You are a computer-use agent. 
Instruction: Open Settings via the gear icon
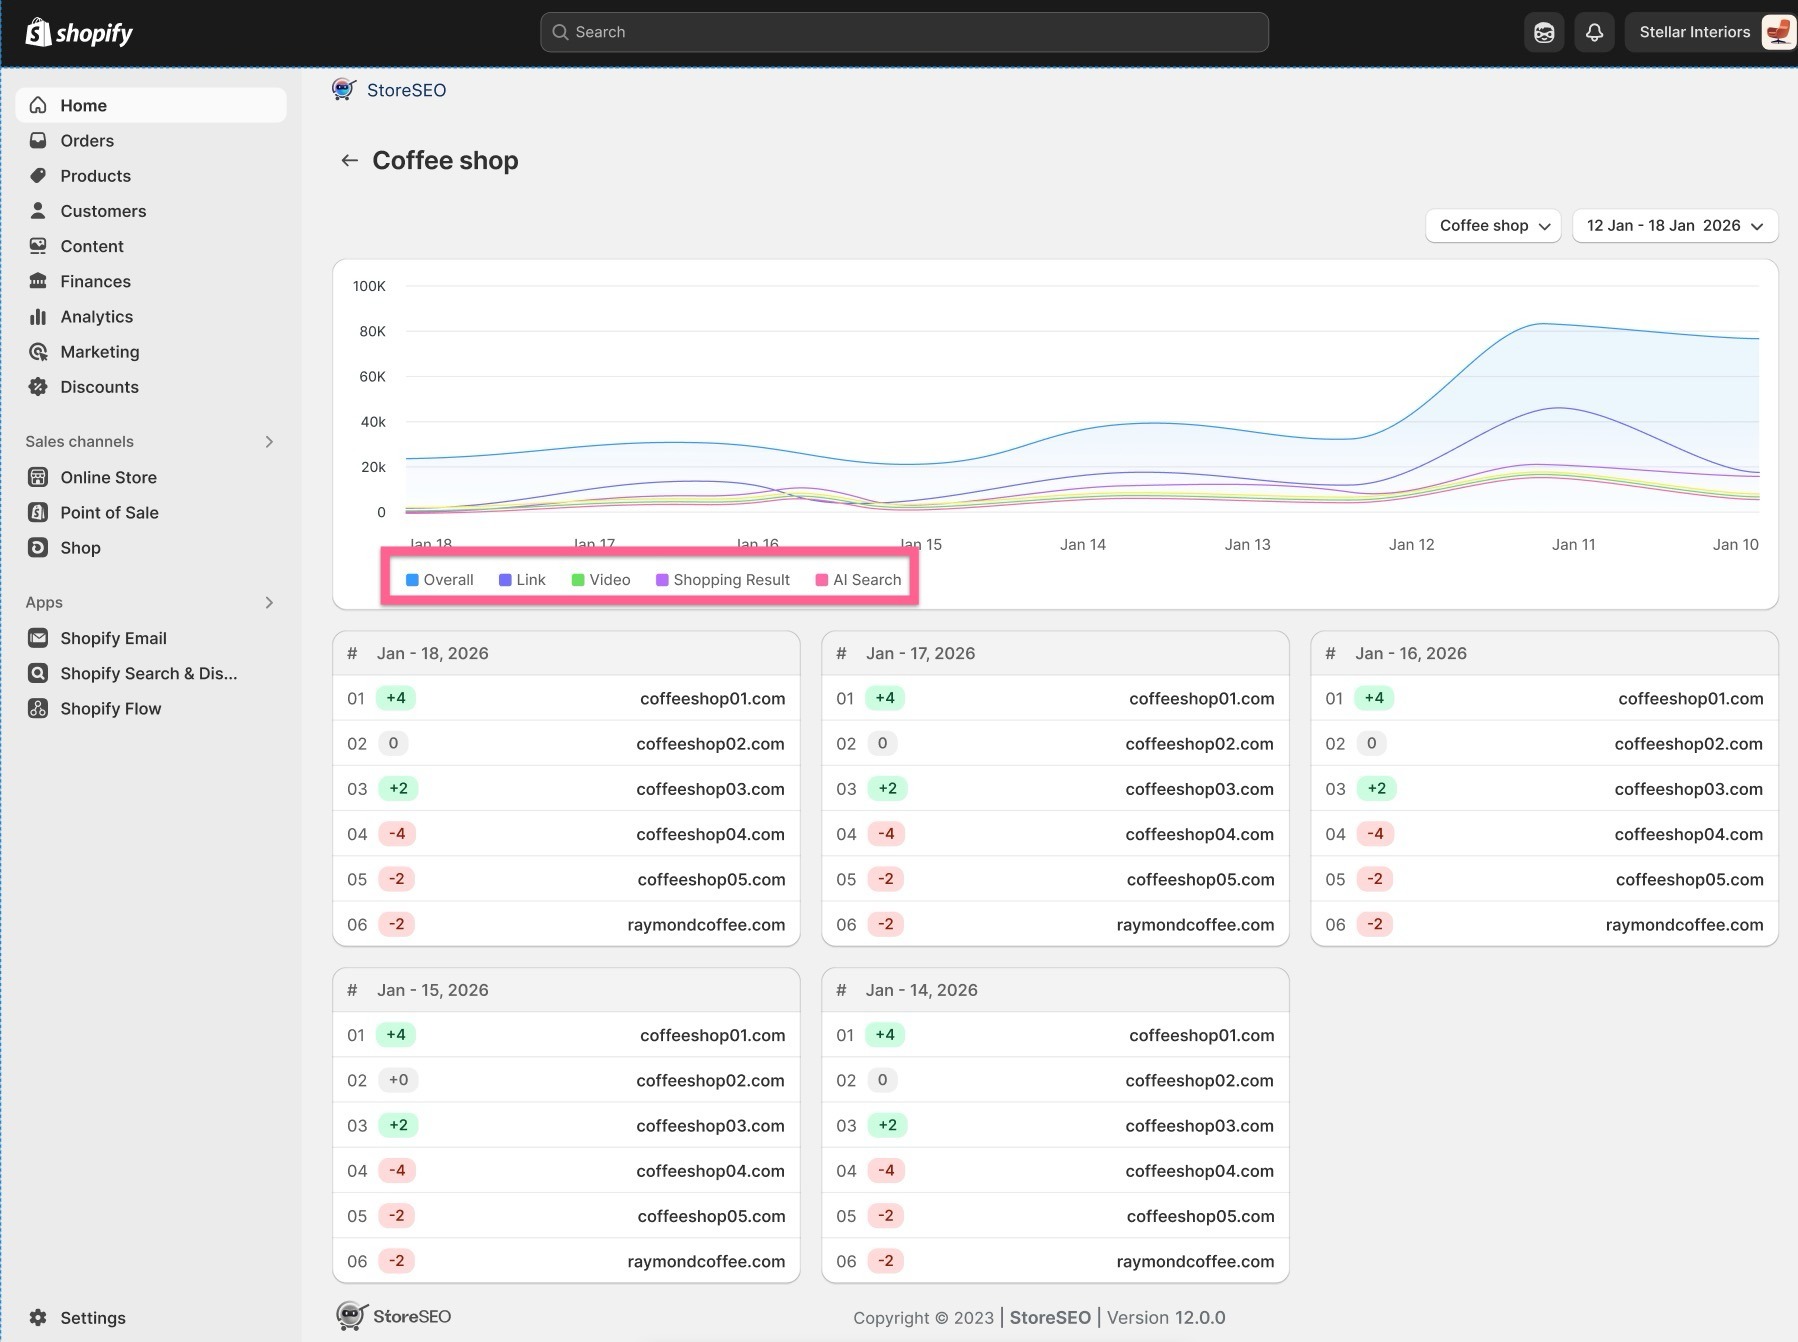coord(38,1318)
